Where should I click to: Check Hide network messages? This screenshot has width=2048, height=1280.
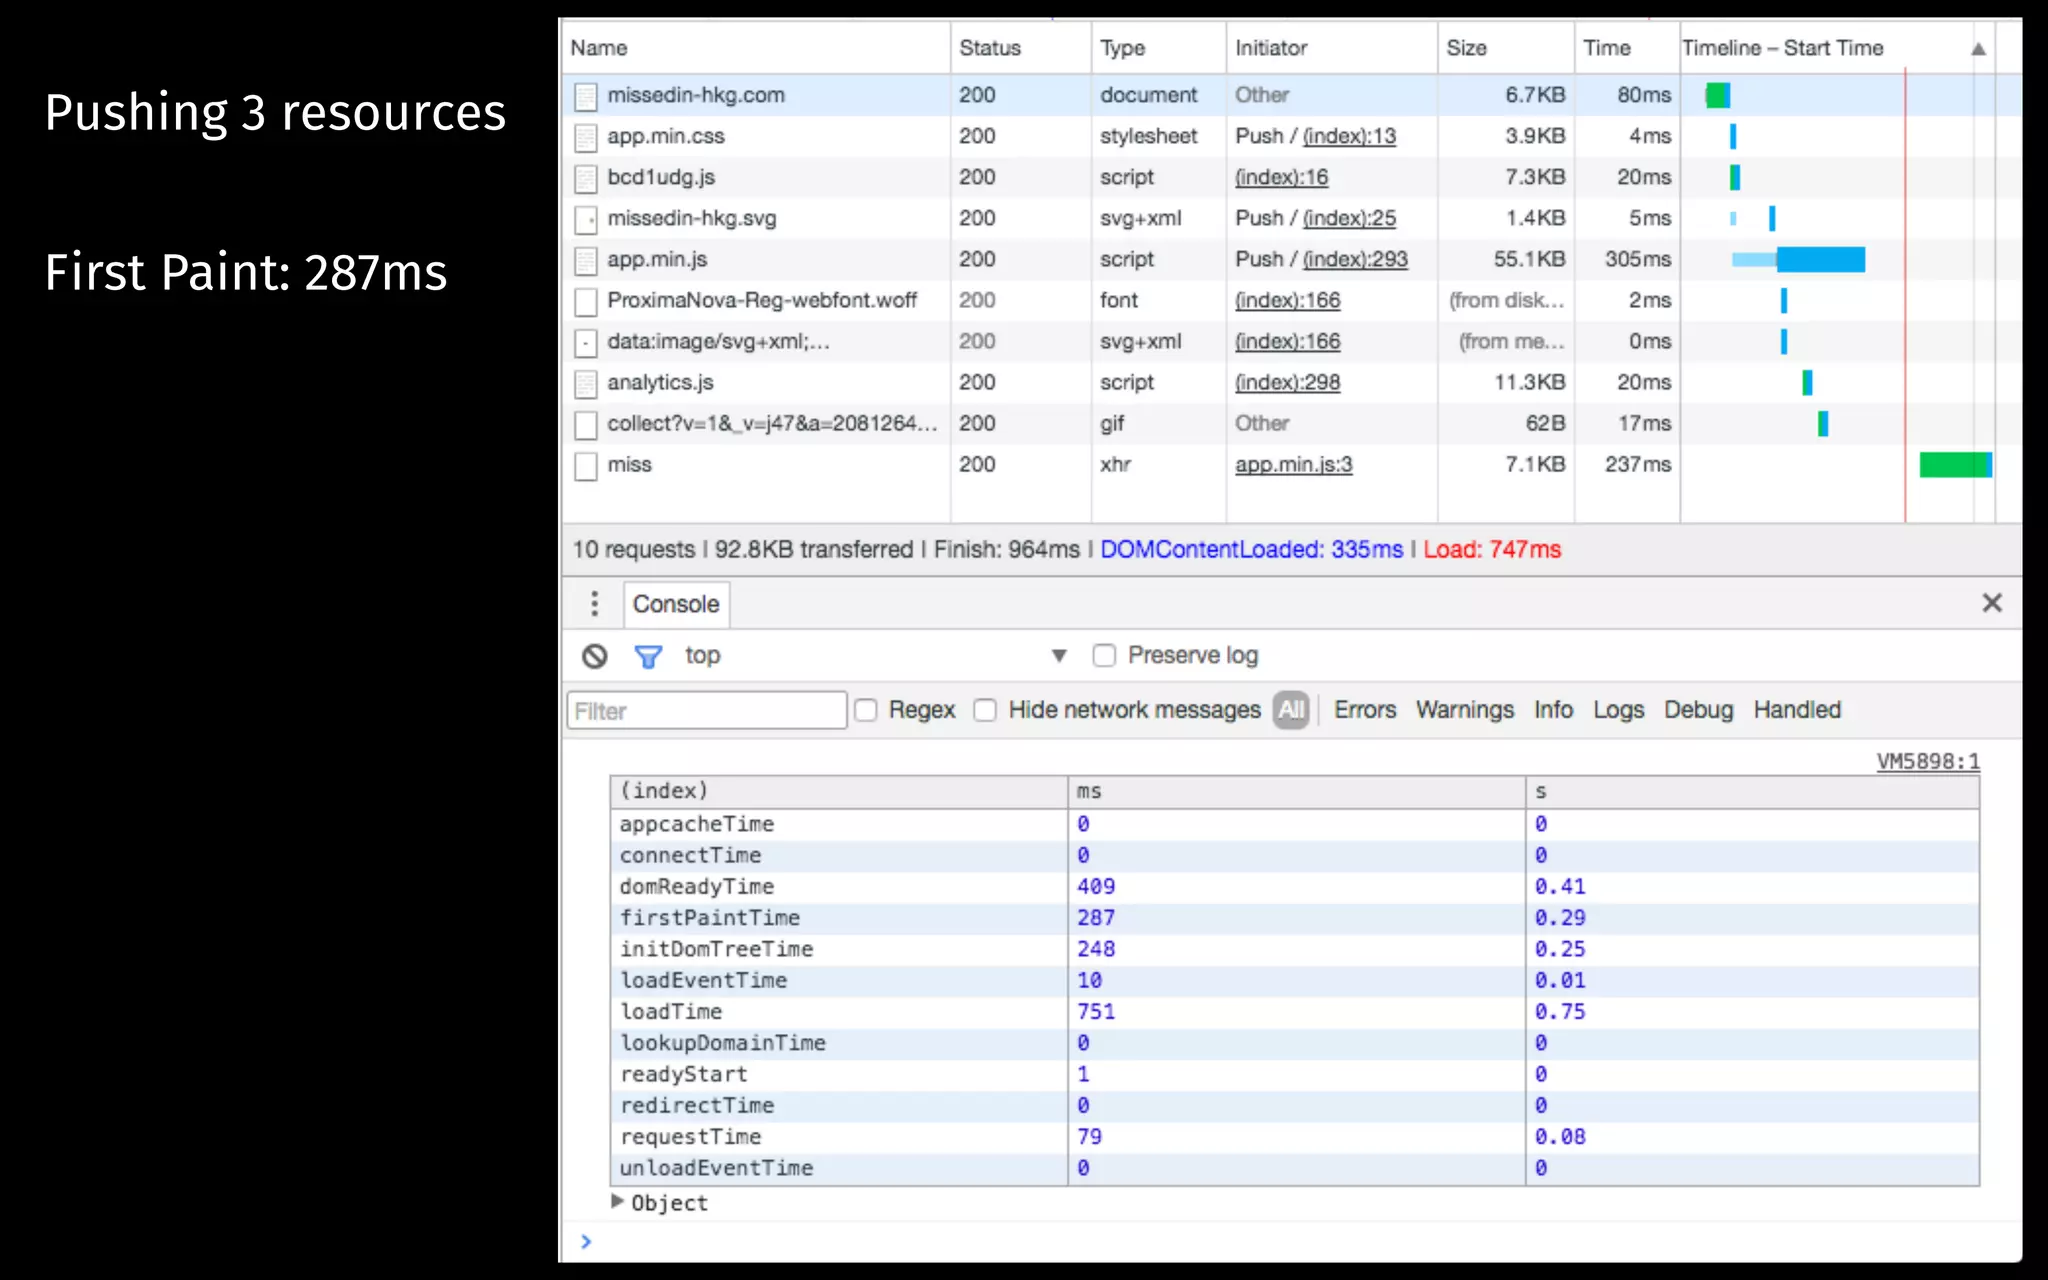[x=985, y=710]
